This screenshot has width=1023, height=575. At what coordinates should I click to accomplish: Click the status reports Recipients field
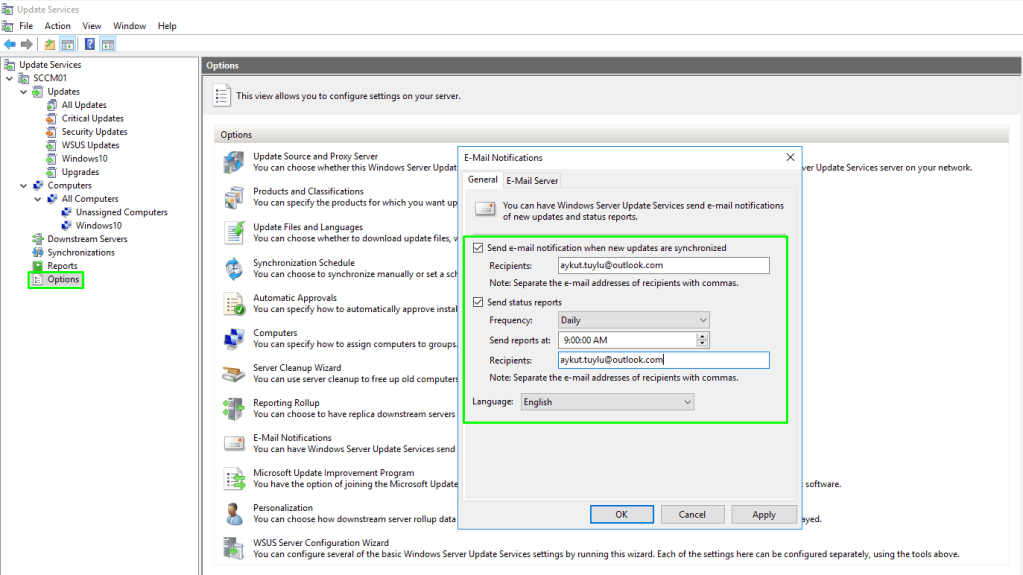click(x=662, y=360)
